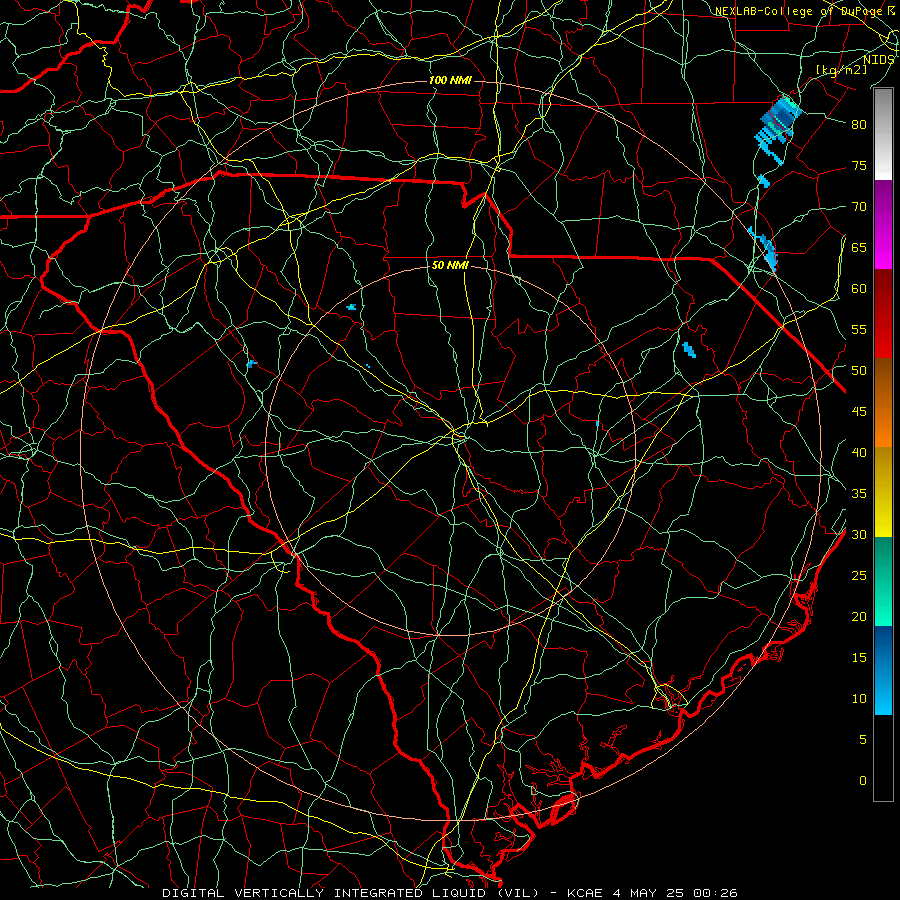The height and width of the screenshot is (900, 900).
Task: Select the white-gray segment of the color scale
Action: [x=883, y=134]
